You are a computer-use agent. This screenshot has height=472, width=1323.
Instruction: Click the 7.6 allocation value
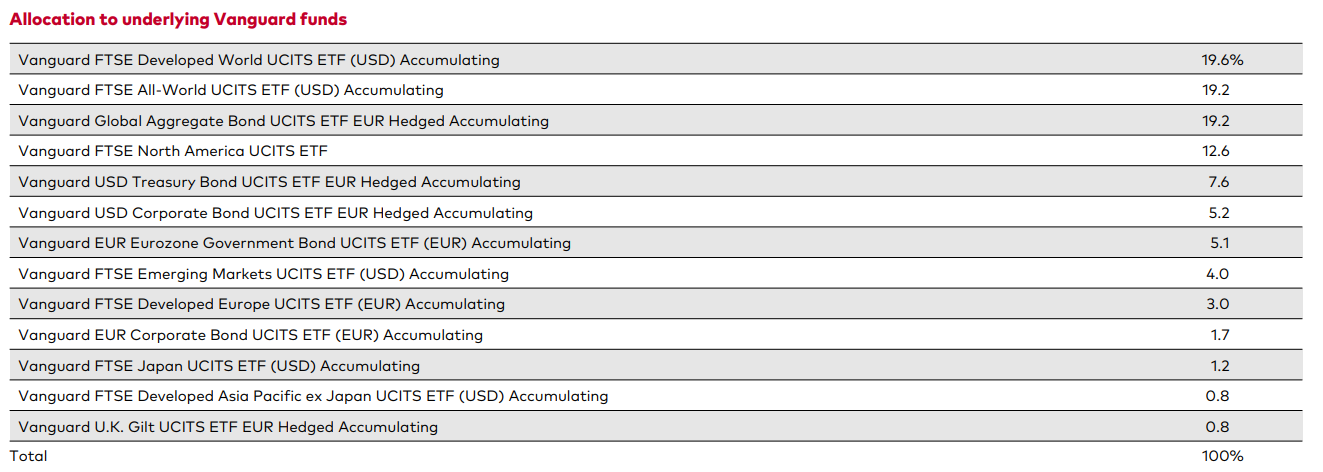(x=1218, y=182)
